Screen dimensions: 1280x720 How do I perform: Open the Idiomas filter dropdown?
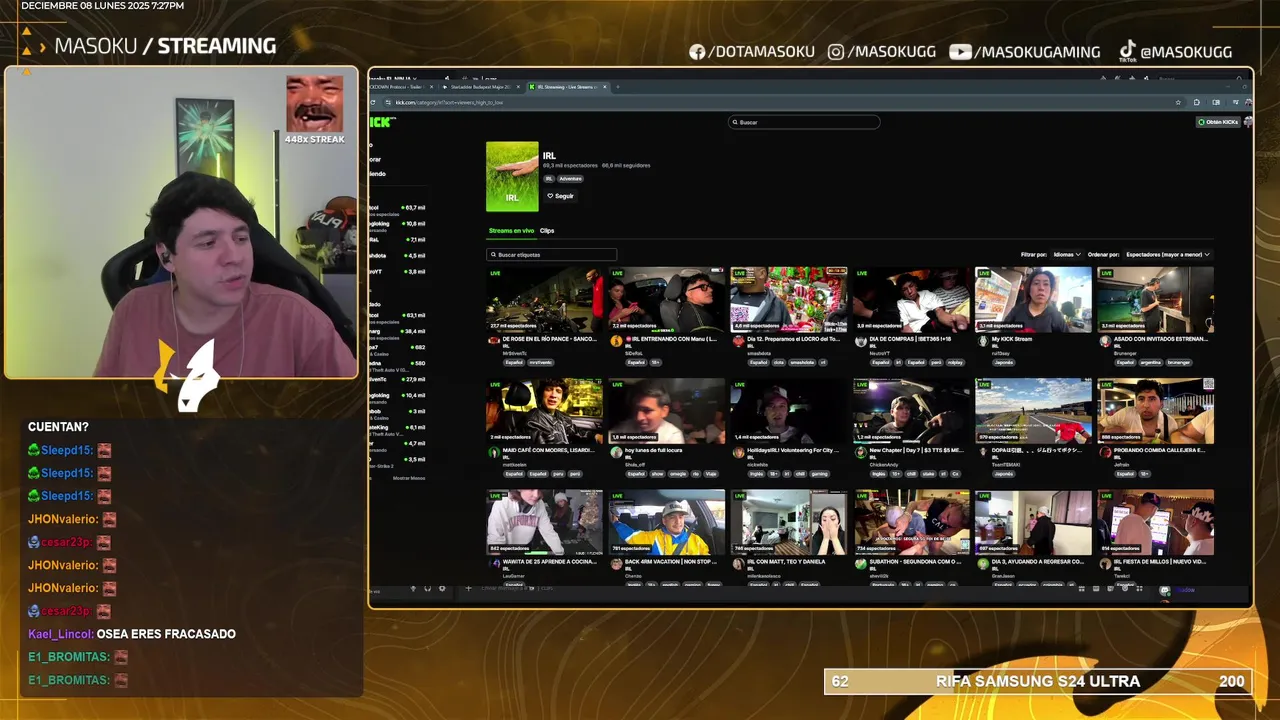(1066, 255)
